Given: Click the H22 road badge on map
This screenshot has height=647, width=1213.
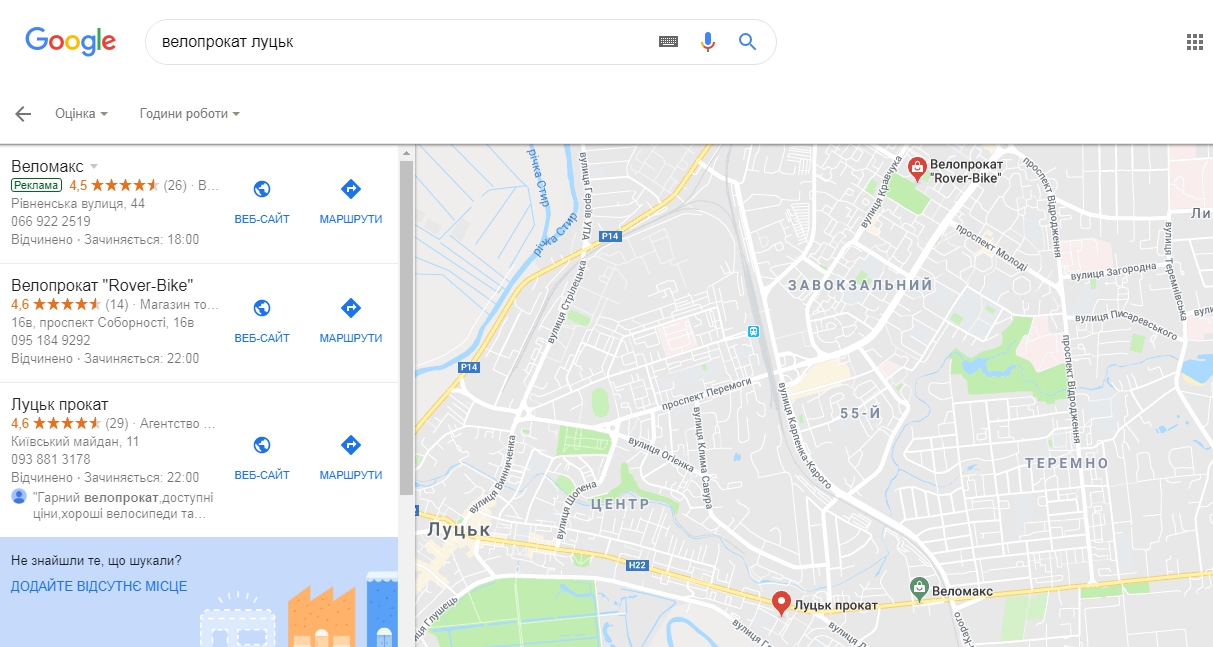Looking at the screenshot, I should coord(637,566).
